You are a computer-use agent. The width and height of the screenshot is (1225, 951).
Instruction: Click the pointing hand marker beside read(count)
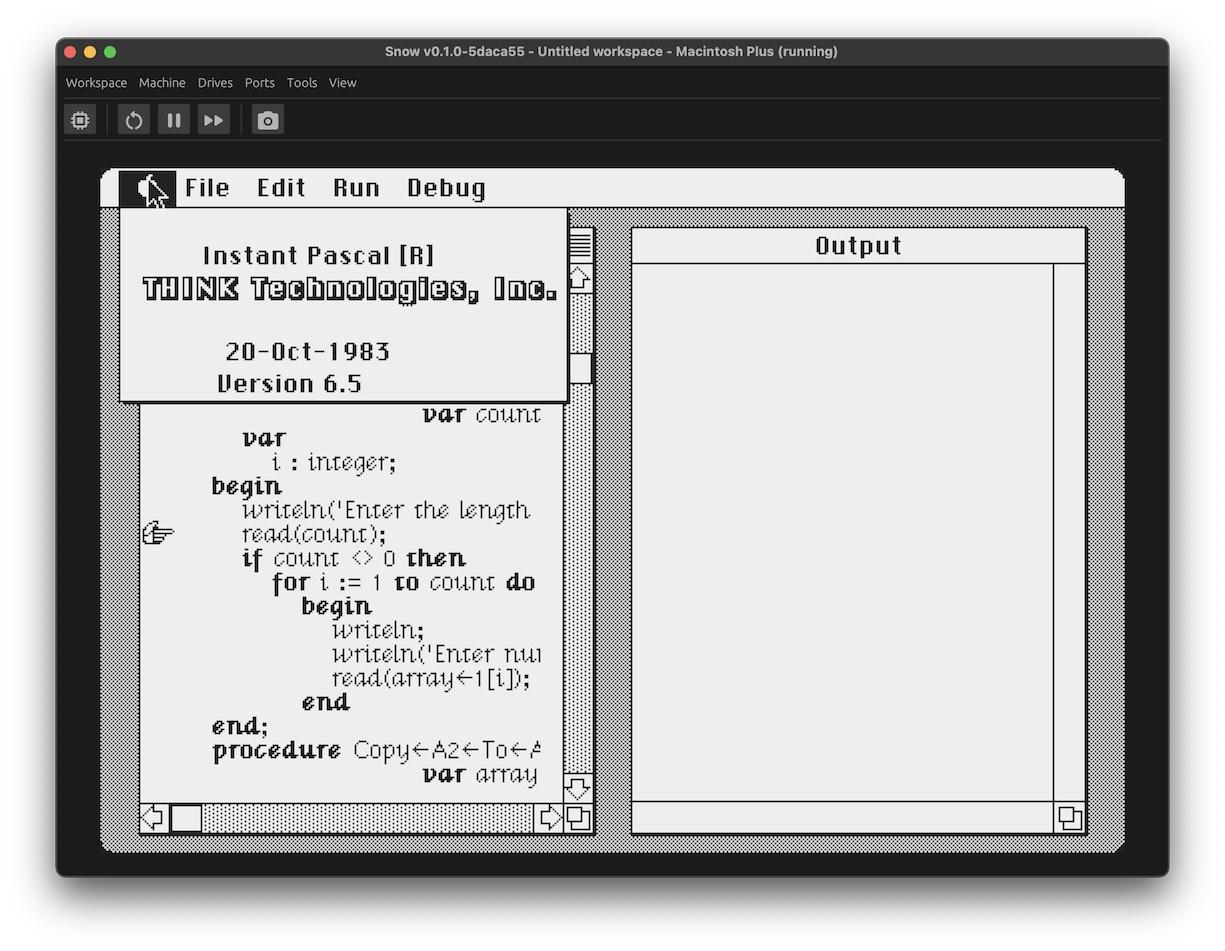(158, 534)
